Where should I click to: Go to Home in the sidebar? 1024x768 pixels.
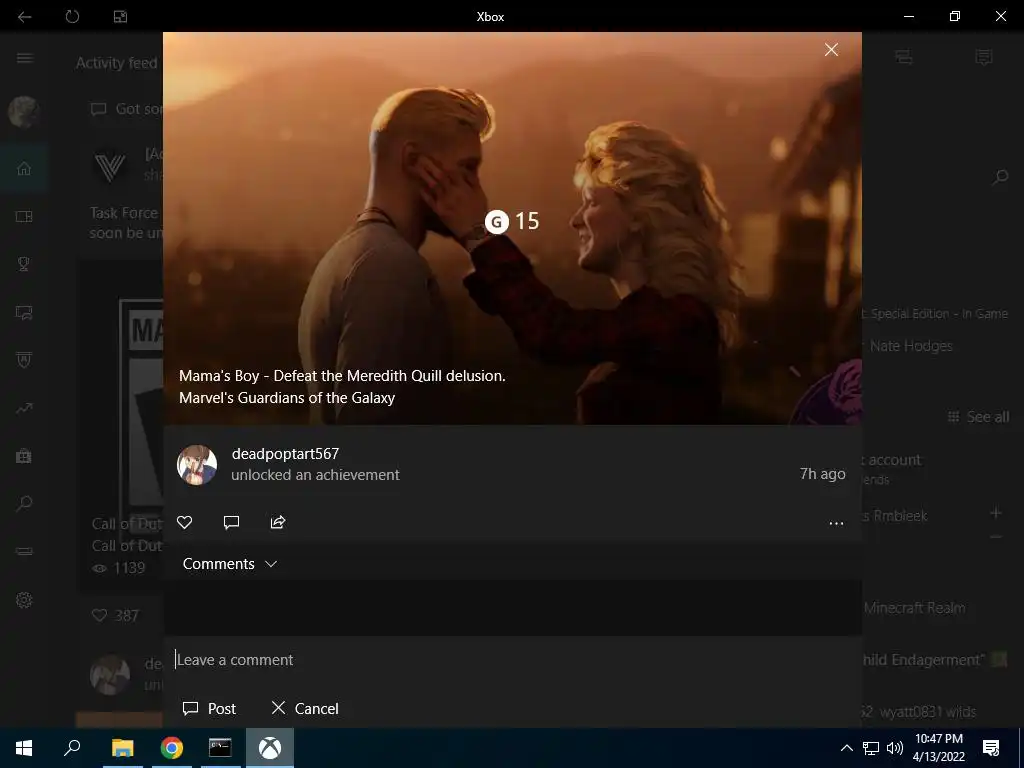click(24, 168)
